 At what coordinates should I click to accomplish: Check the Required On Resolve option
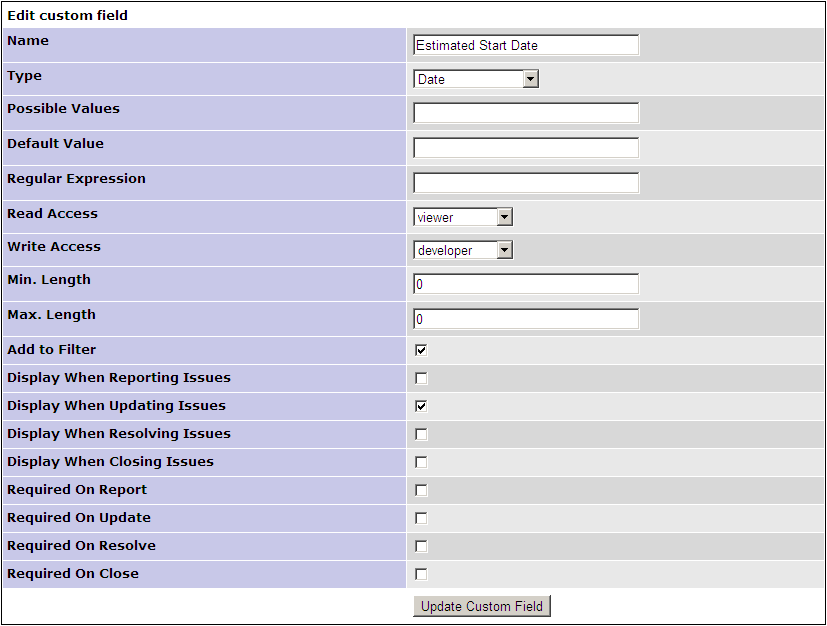click(x=421, y=546)
